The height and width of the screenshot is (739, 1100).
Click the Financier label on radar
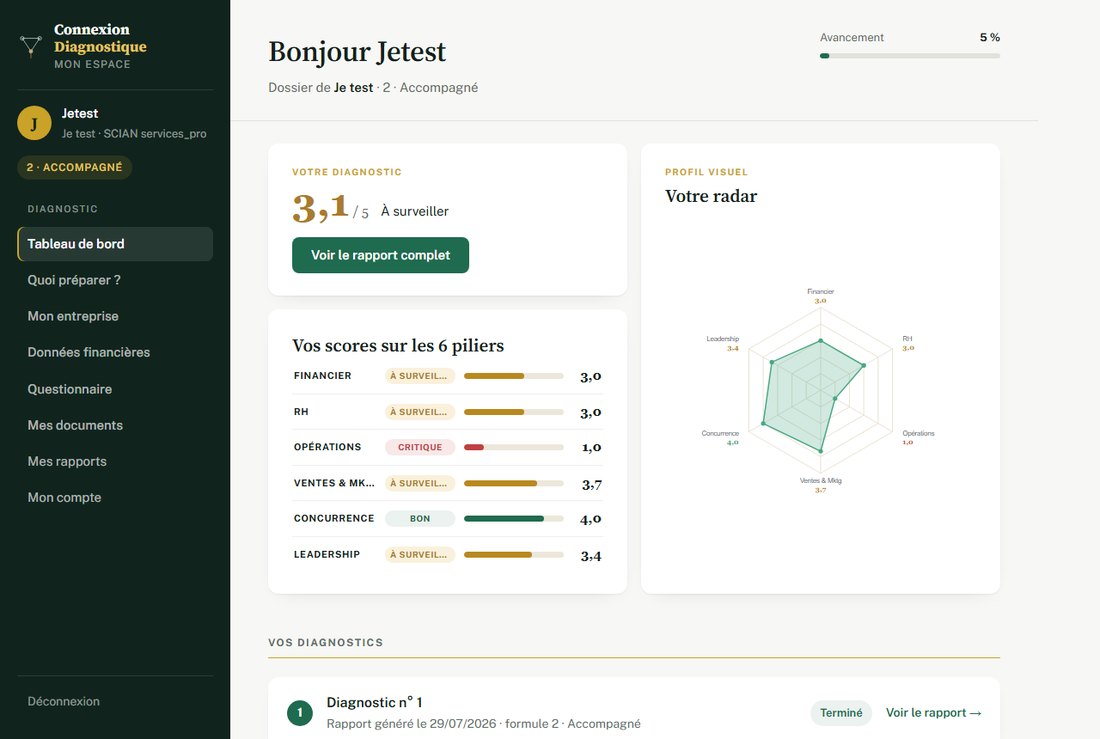pyautogui.click(x=820, y=291)
